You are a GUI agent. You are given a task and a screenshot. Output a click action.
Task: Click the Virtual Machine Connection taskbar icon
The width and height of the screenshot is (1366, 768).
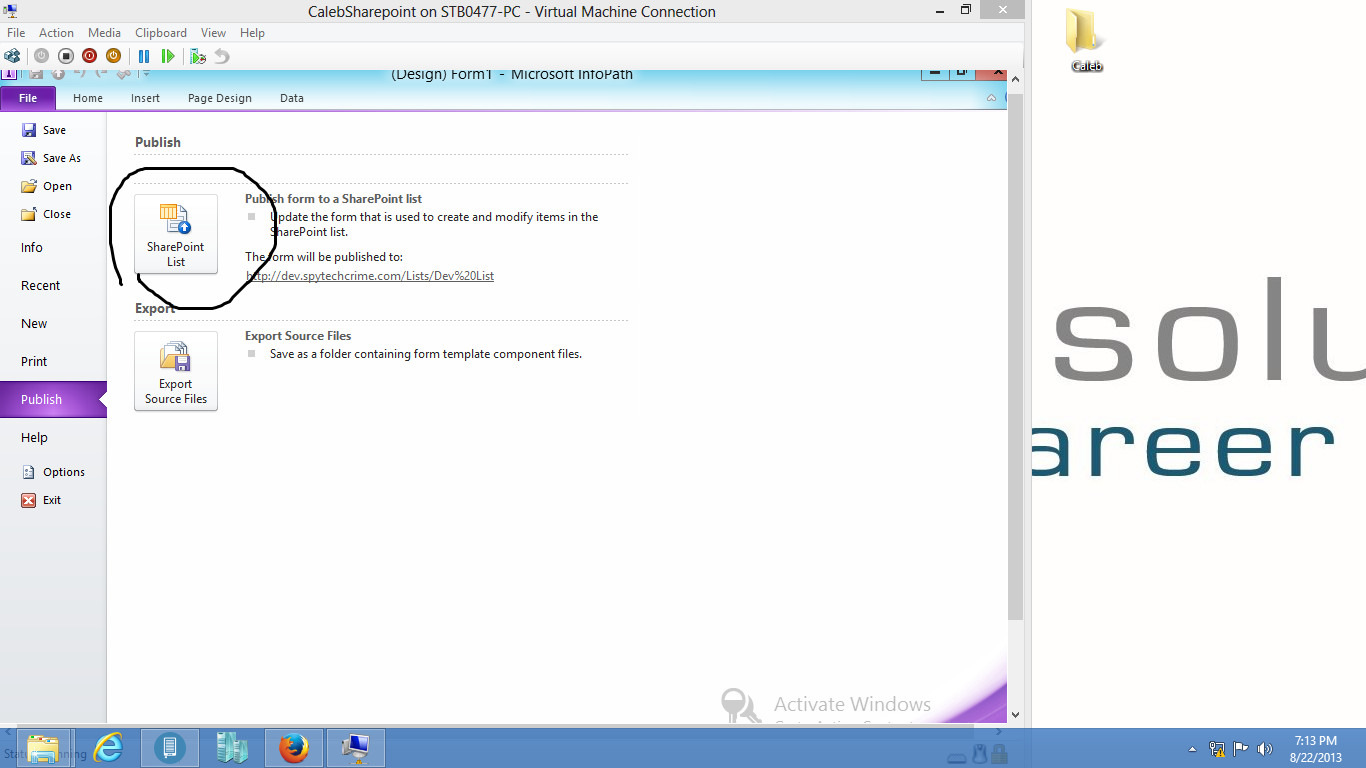(355, 748)
